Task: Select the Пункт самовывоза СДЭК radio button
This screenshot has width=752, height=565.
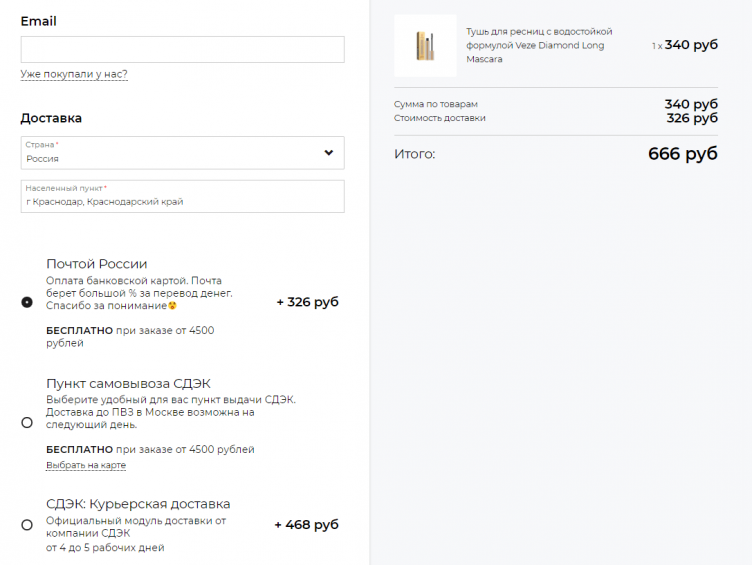Action: pyautogui.click(x=27, y=422)
